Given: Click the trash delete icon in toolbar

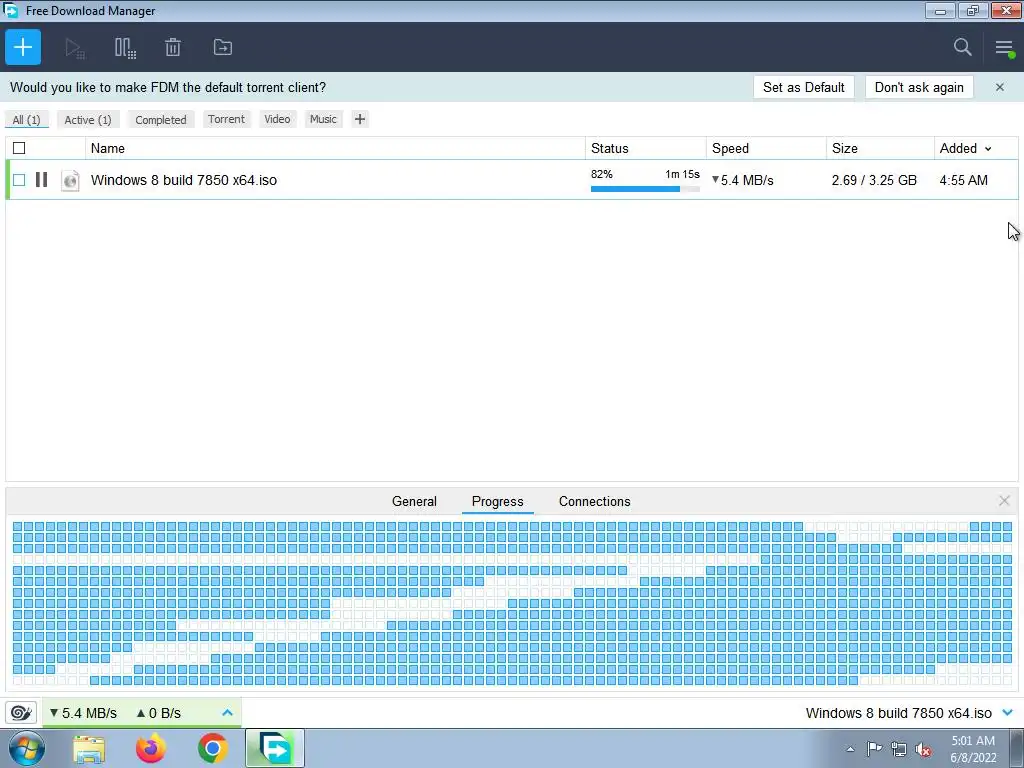Looking at the screenshot, I should (172, 47).
